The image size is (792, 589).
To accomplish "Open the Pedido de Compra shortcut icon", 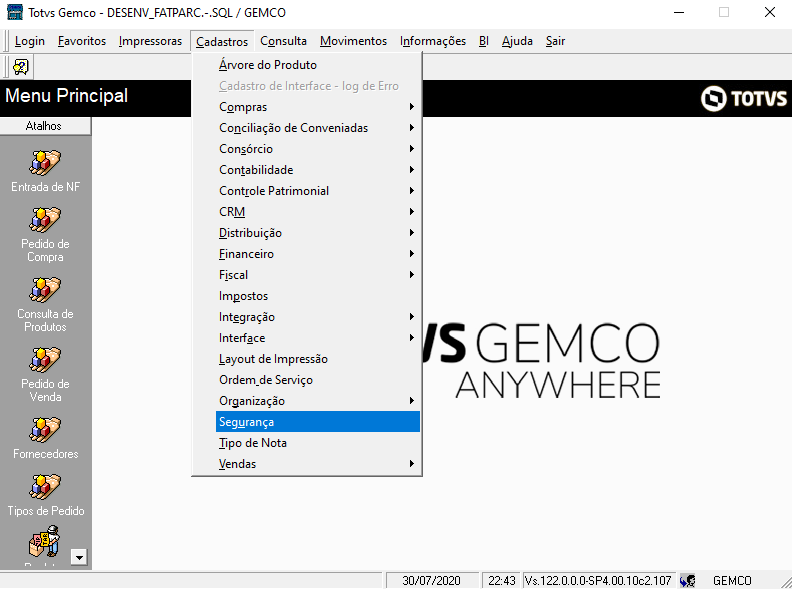I will [x=45, y=220].
